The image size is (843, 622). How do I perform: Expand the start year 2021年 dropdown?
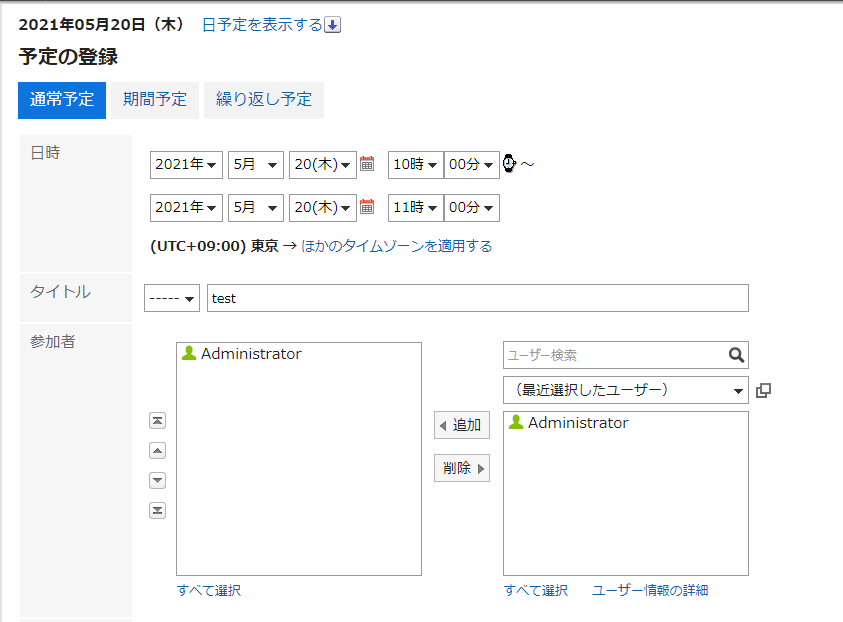(186, 165)
